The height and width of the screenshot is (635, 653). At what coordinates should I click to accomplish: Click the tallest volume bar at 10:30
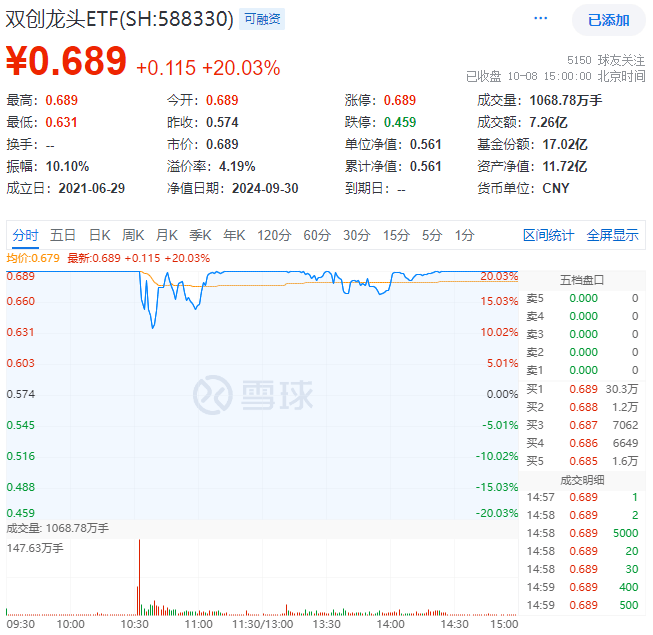coord(140,577)
